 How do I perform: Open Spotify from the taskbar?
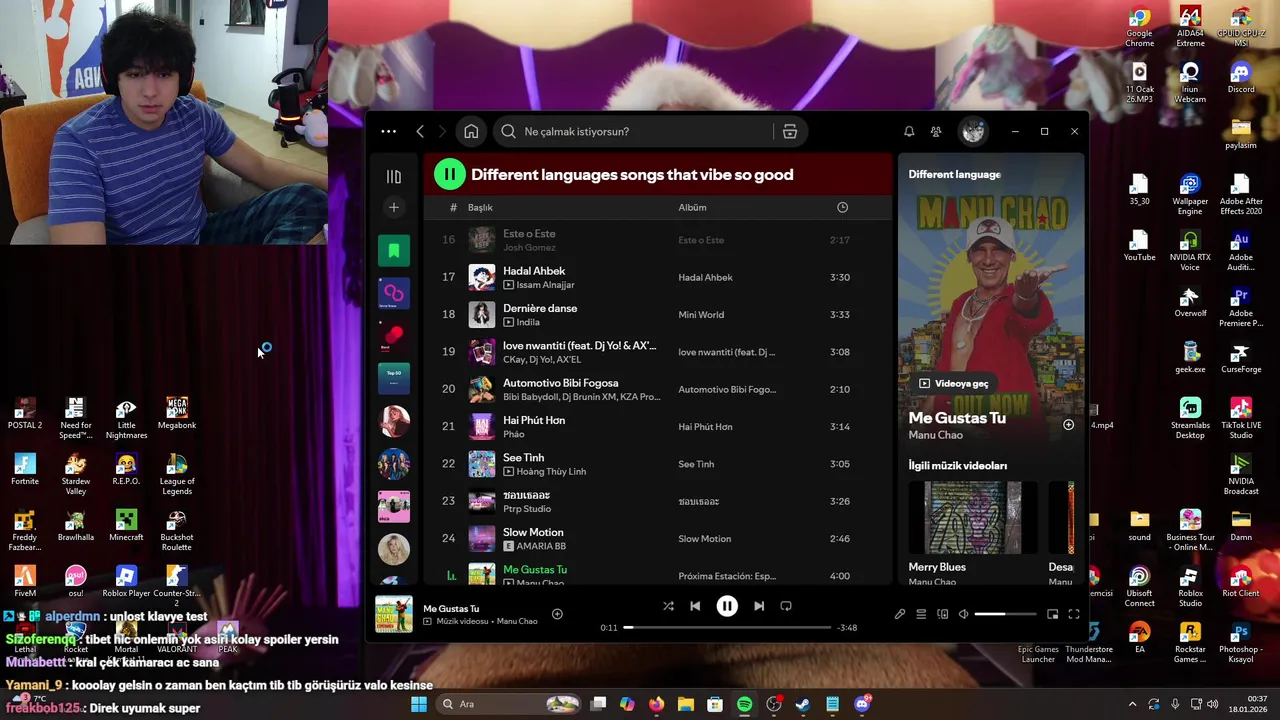click(744, 704)
